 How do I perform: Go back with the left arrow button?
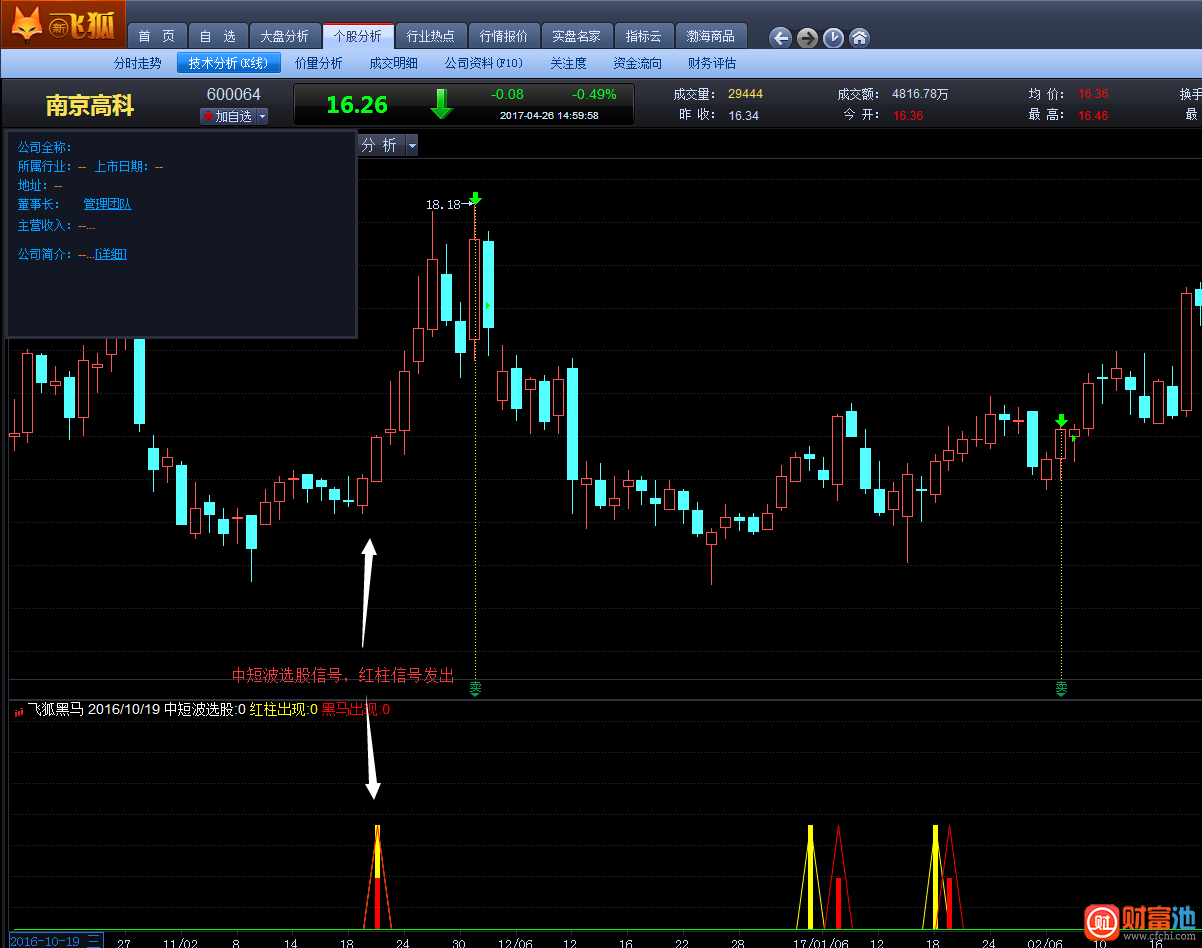781,38
